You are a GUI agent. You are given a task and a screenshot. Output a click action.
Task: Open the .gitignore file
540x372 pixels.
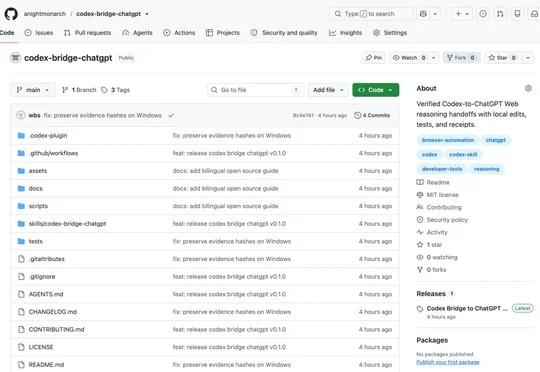tap(42, 277)
